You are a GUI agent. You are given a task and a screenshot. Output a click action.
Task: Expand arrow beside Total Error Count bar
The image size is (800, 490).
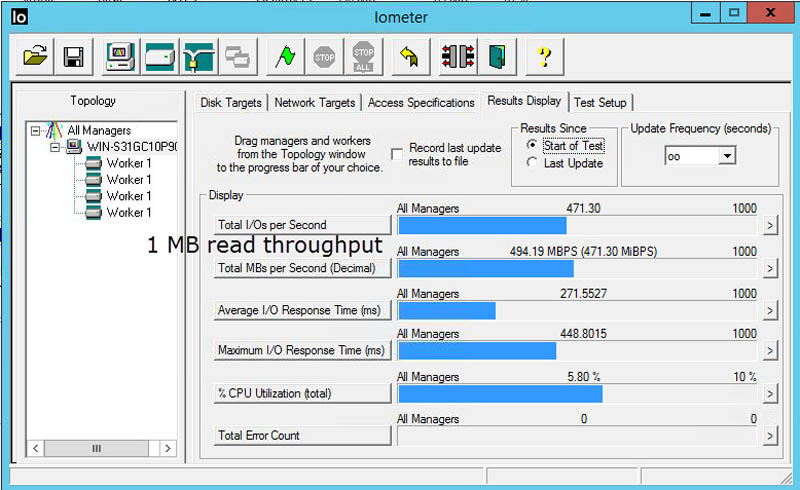[770, 436]
